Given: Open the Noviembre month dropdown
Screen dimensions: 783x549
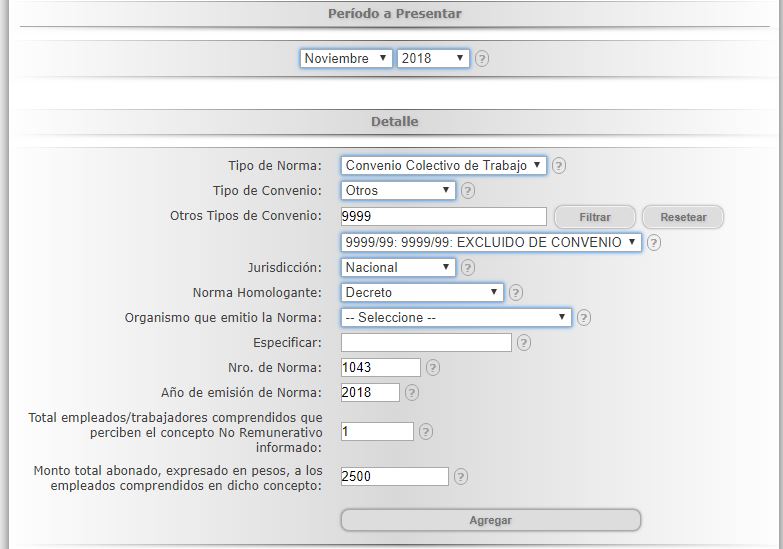Looking at the screenshot, I should click(346, 59).
